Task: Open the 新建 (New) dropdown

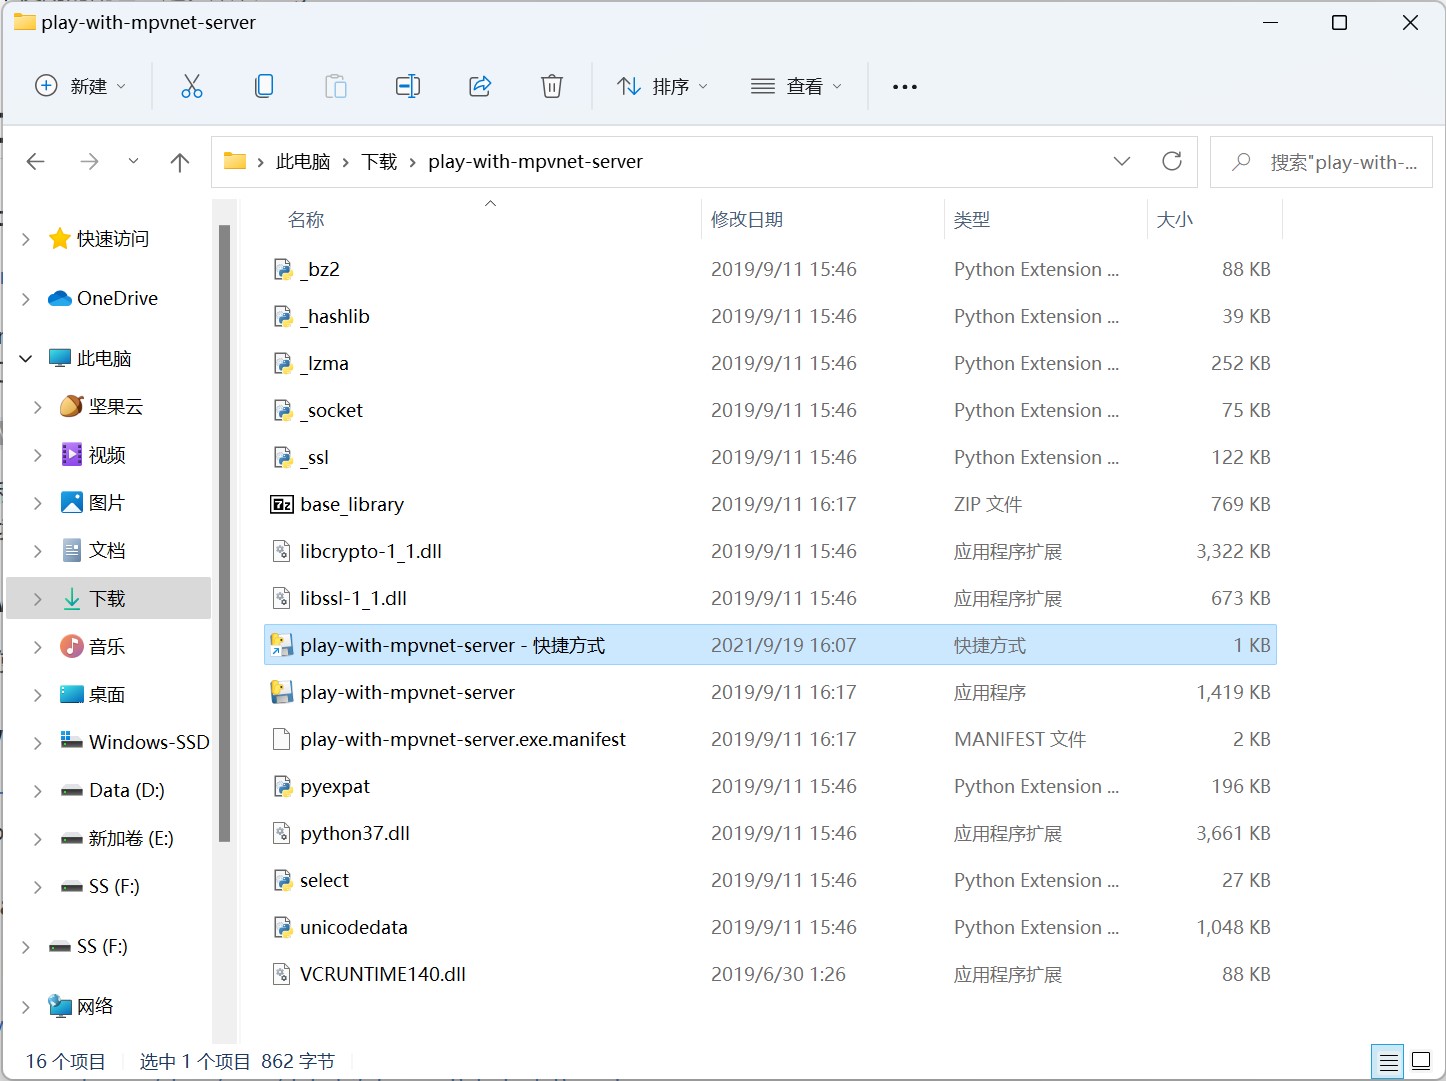Action: tap(80, 86)
